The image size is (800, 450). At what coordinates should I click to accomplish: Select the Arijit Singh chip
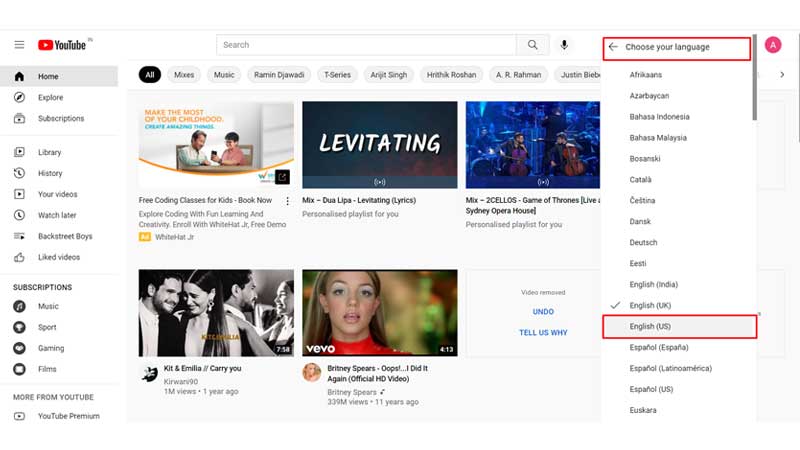(x=389, y=74)
